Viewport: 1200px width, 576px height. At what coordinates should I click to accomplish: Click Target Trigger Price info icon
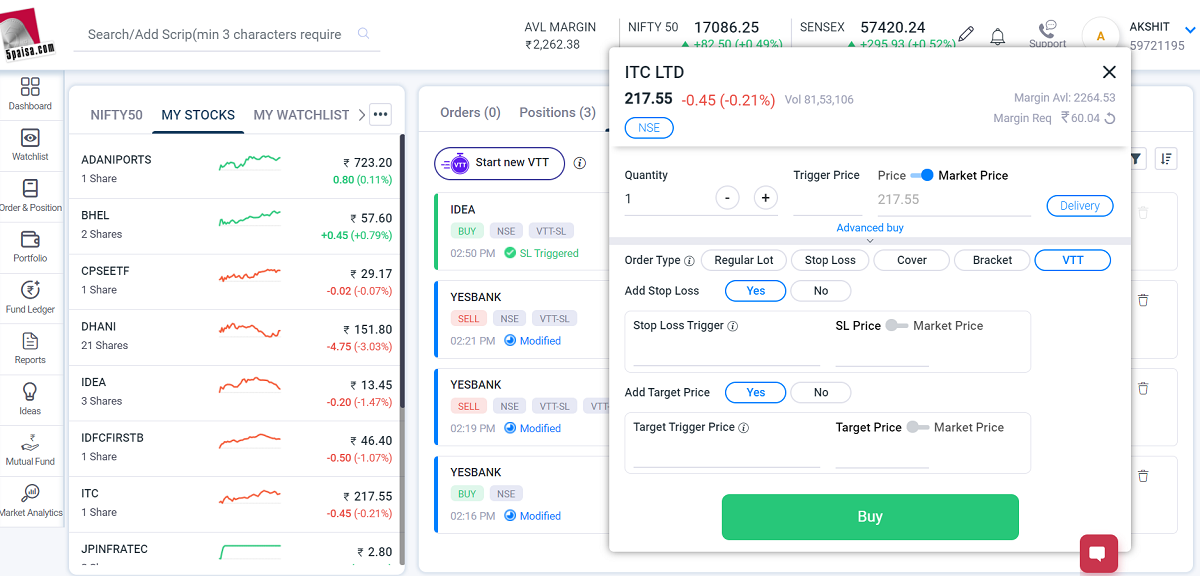[744, 428]
